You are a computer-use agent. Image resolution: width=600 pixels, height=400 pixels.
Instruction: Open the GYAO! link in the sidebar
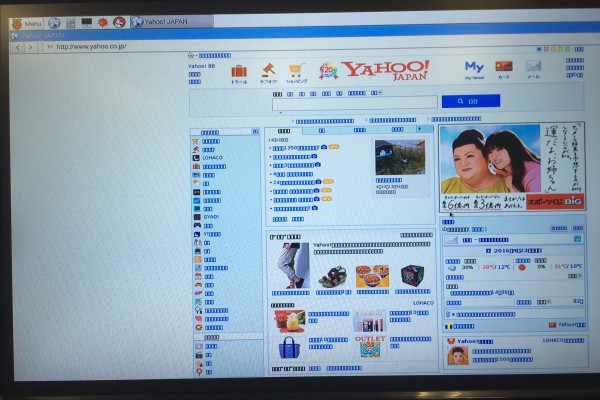click(x=211, y=217)
